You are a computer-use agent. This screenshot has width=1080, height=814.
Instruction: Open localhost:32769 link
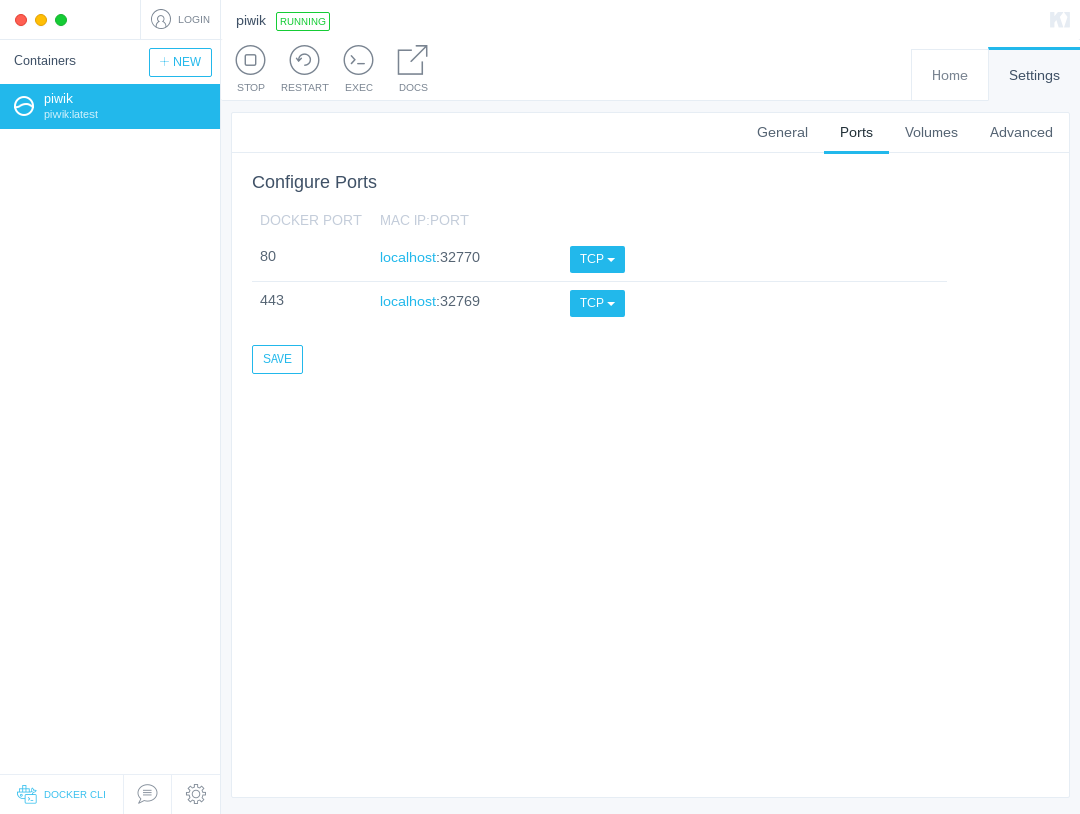tap(430, 302)
